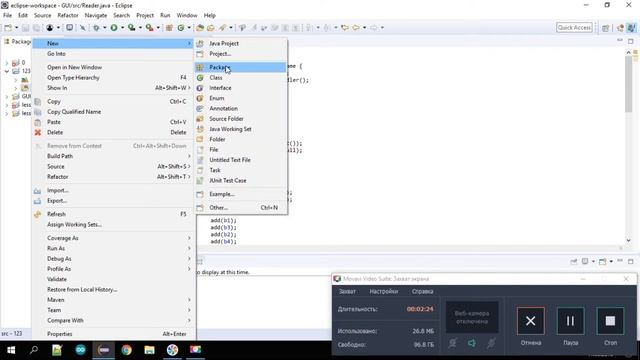The width and height of the screenshot is (640, 360).
Task: Expand the Maven submenu
Action: click(113, 300)
